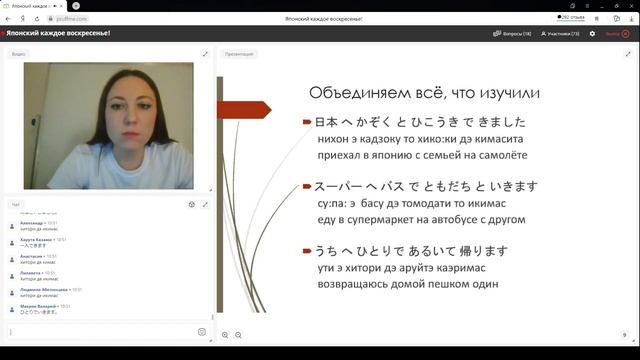Close the 'Японский каждое' browser tab
This screenshot has width=640, height=360.
tap(62, 6)
